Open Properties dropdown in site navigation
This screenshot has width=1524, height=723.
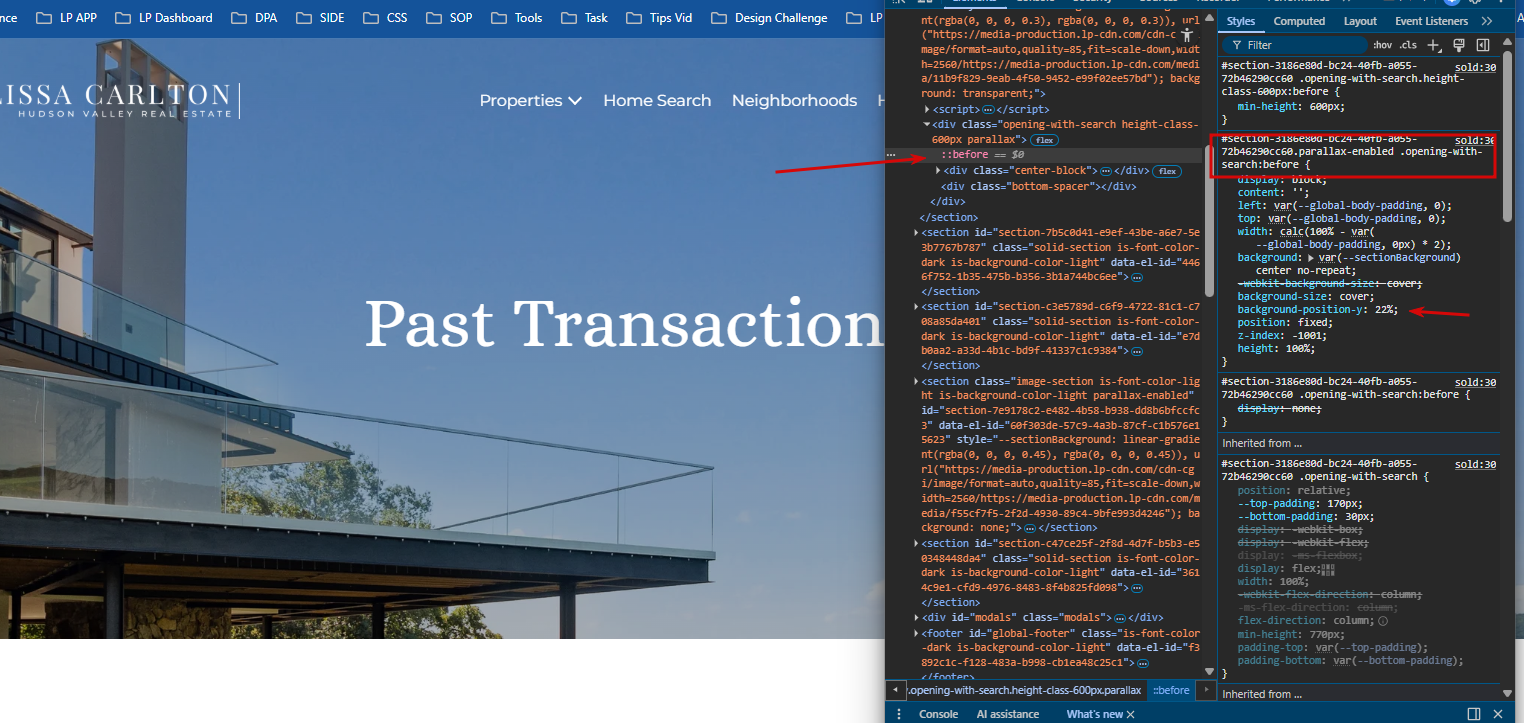click(x=530, y=100)
